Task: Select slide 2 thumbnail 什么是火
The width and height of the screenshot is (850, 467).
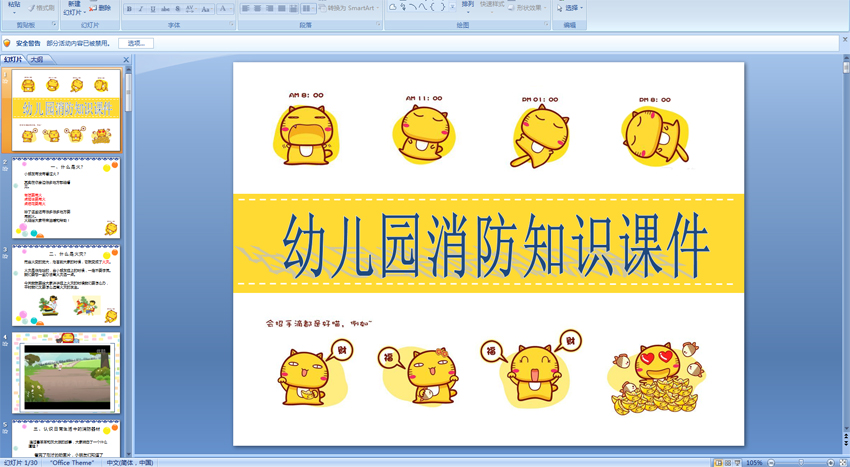Action: [66, 198]
